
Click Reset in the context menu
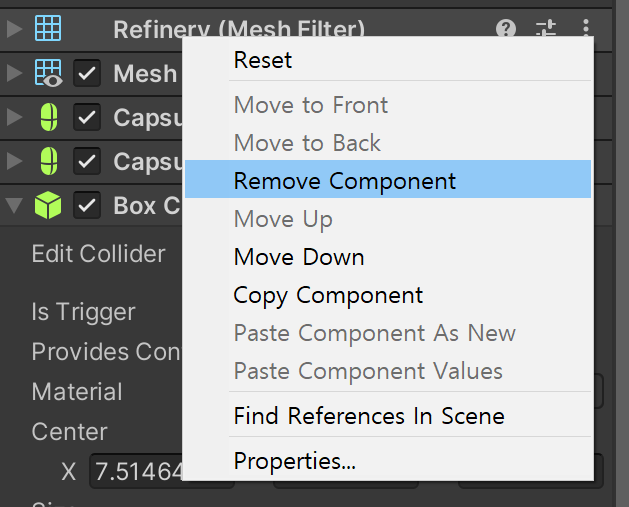pyautogui.click(x=263, y=60)
